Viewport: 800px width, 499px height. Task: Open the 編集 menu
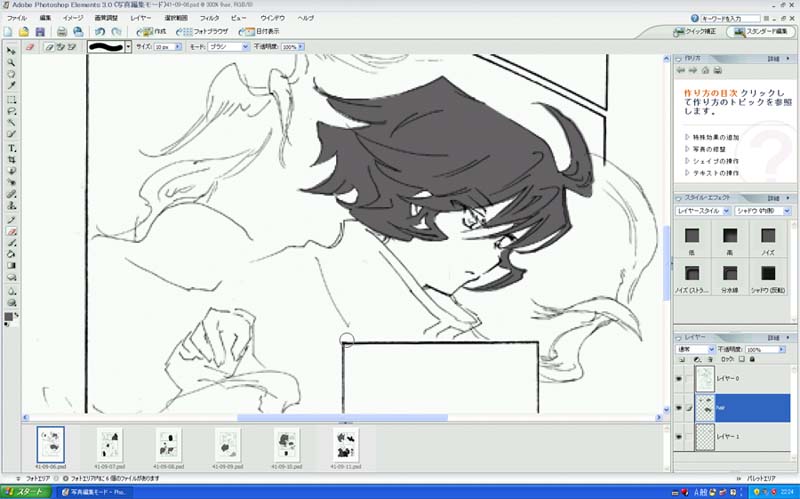(x=45, y=18)
